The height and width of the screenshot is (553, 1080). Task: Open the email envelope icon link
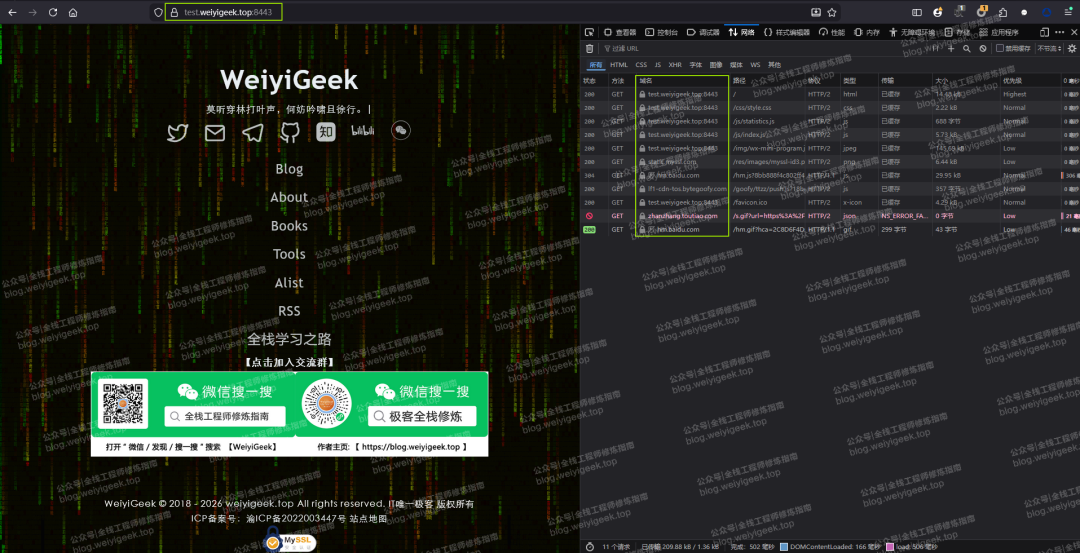coord(215,132)
